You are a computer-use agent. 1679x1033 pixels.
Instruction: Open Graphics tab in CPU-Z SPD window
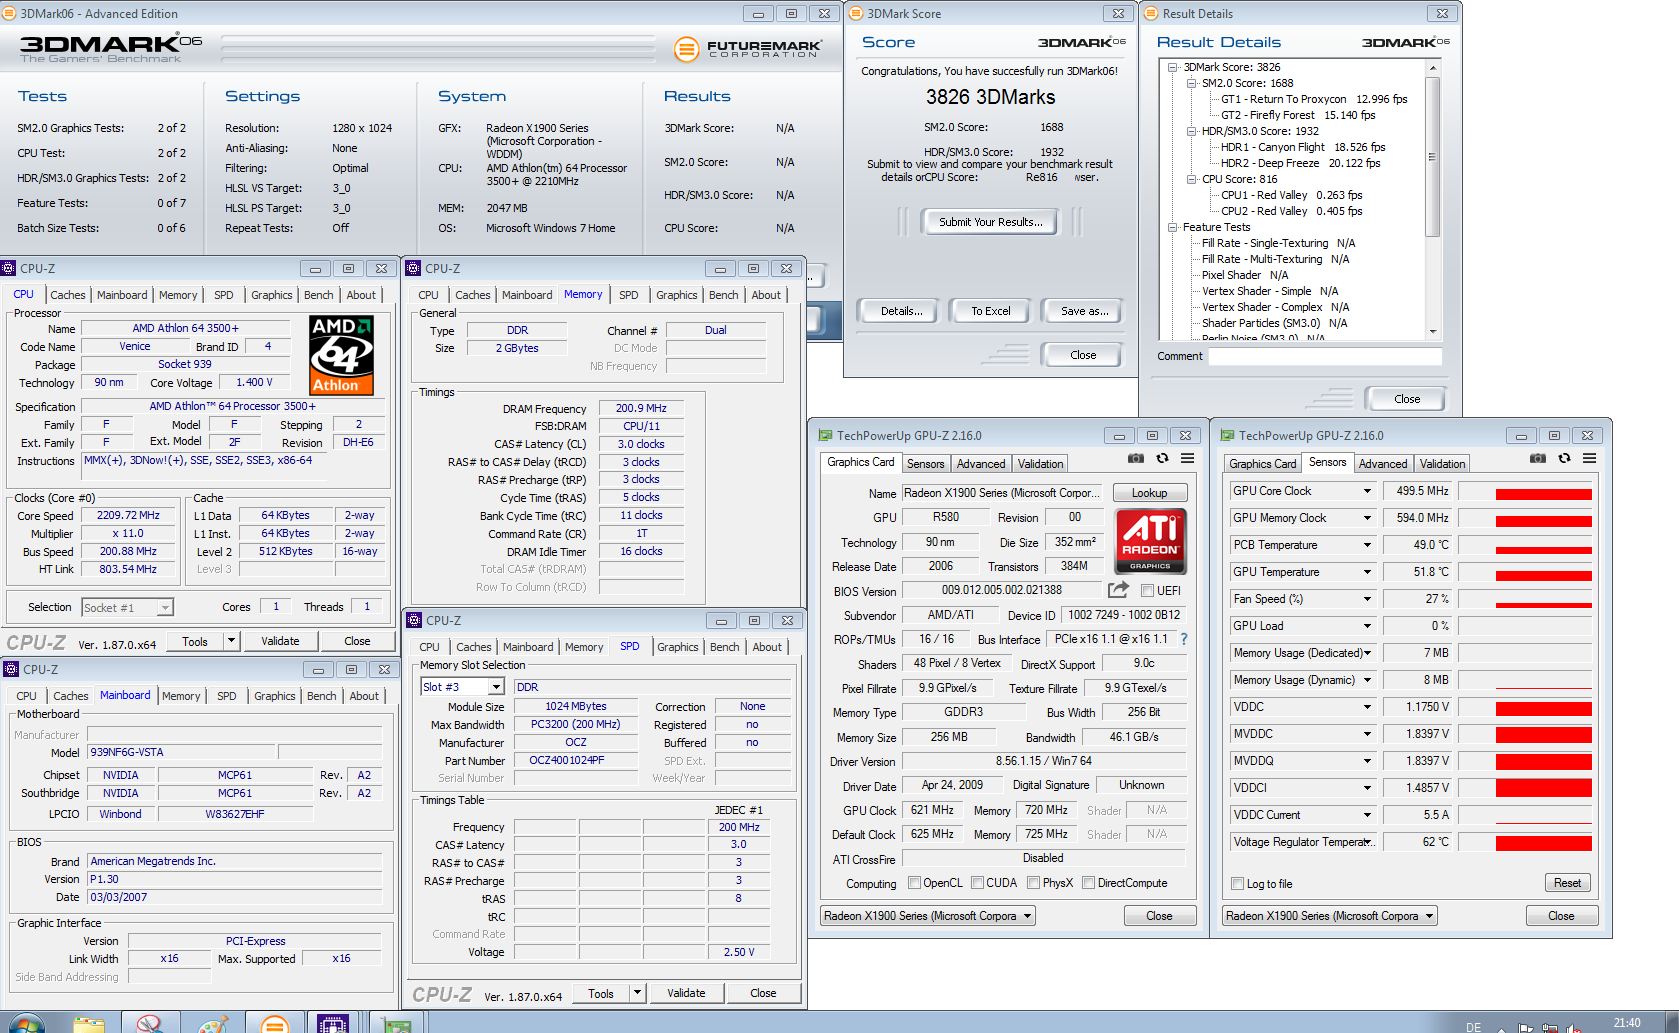click(x=677, y=647)
